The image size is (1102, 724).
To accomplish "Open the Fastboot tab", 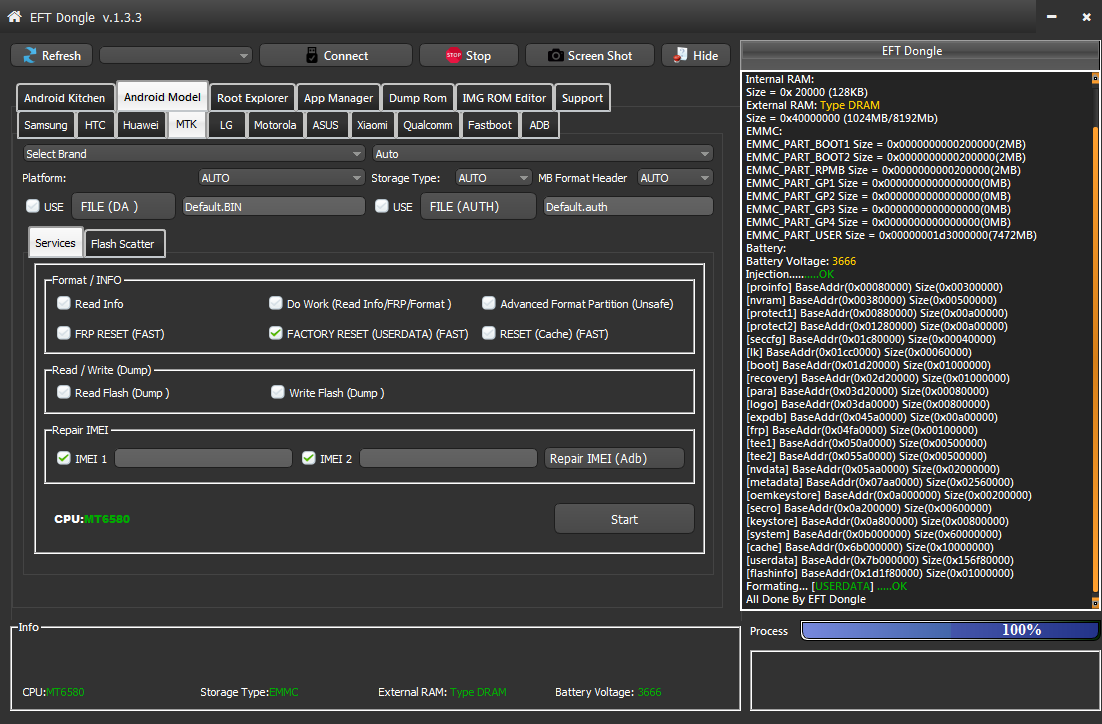I will 490,125.
